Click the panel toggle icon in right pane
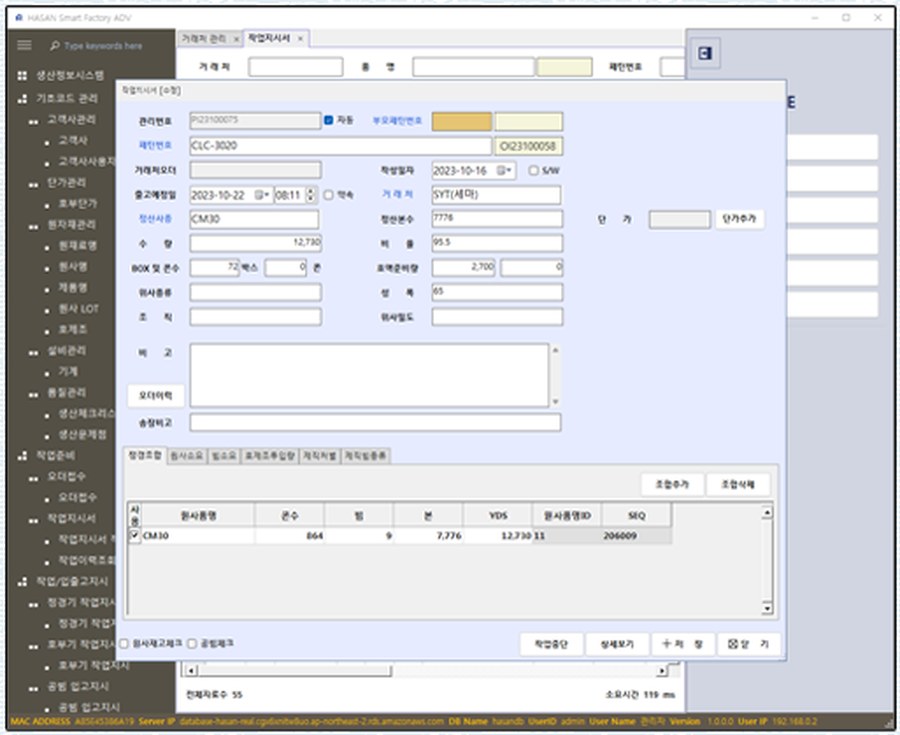900x735 pixels. [x=705, y=53]
